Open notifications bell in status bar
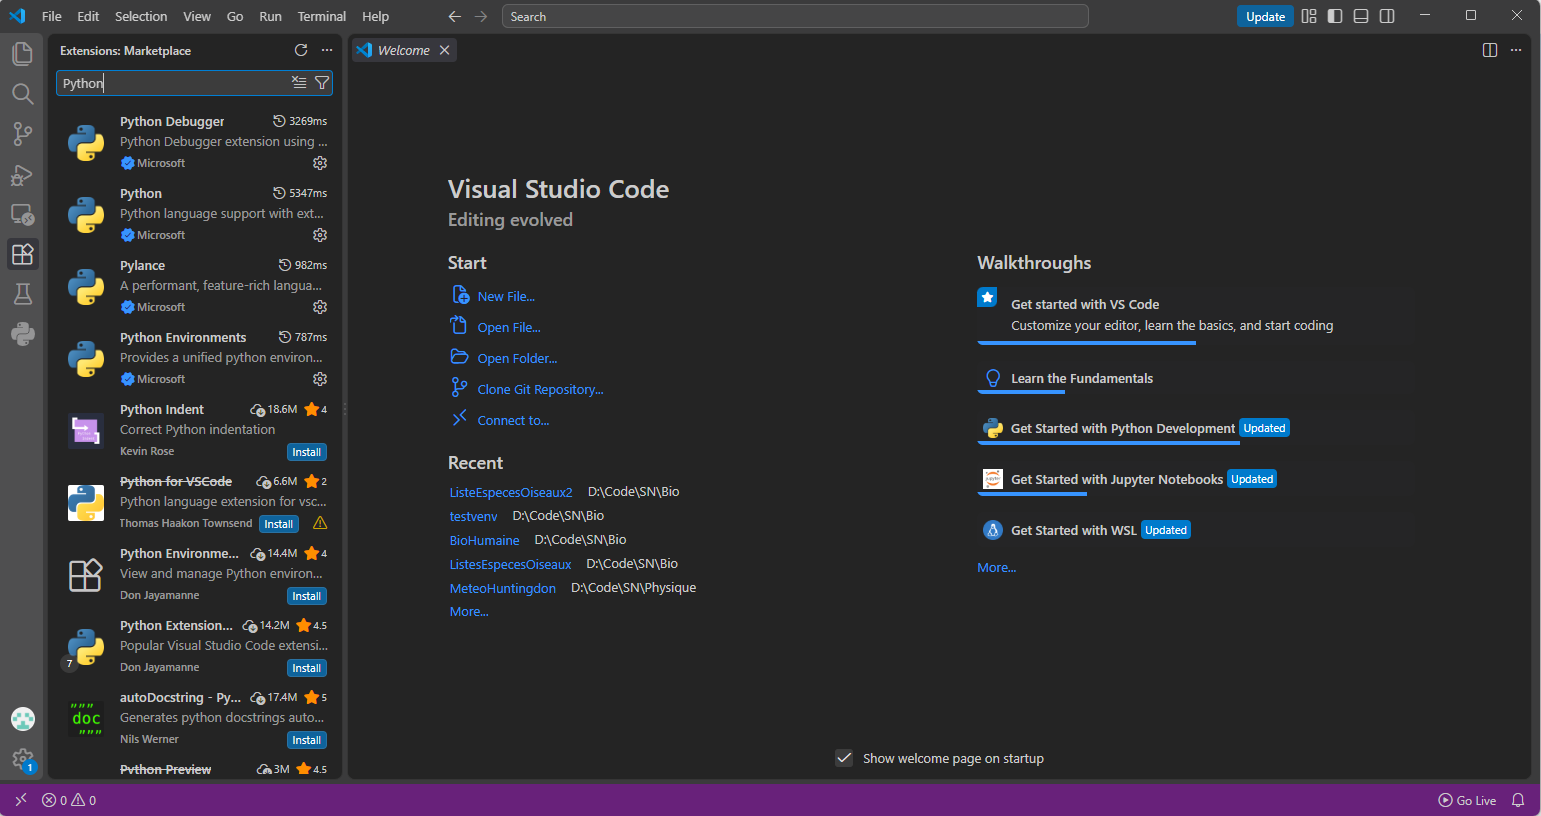 [1518, 800]
